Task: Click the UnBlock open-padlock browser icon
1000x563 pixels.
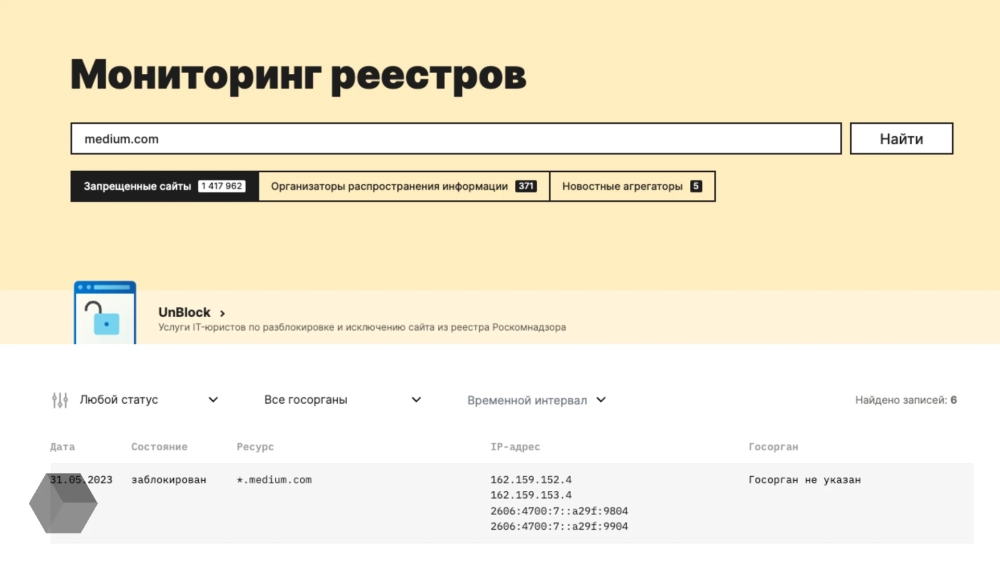Action: [104, 314]
